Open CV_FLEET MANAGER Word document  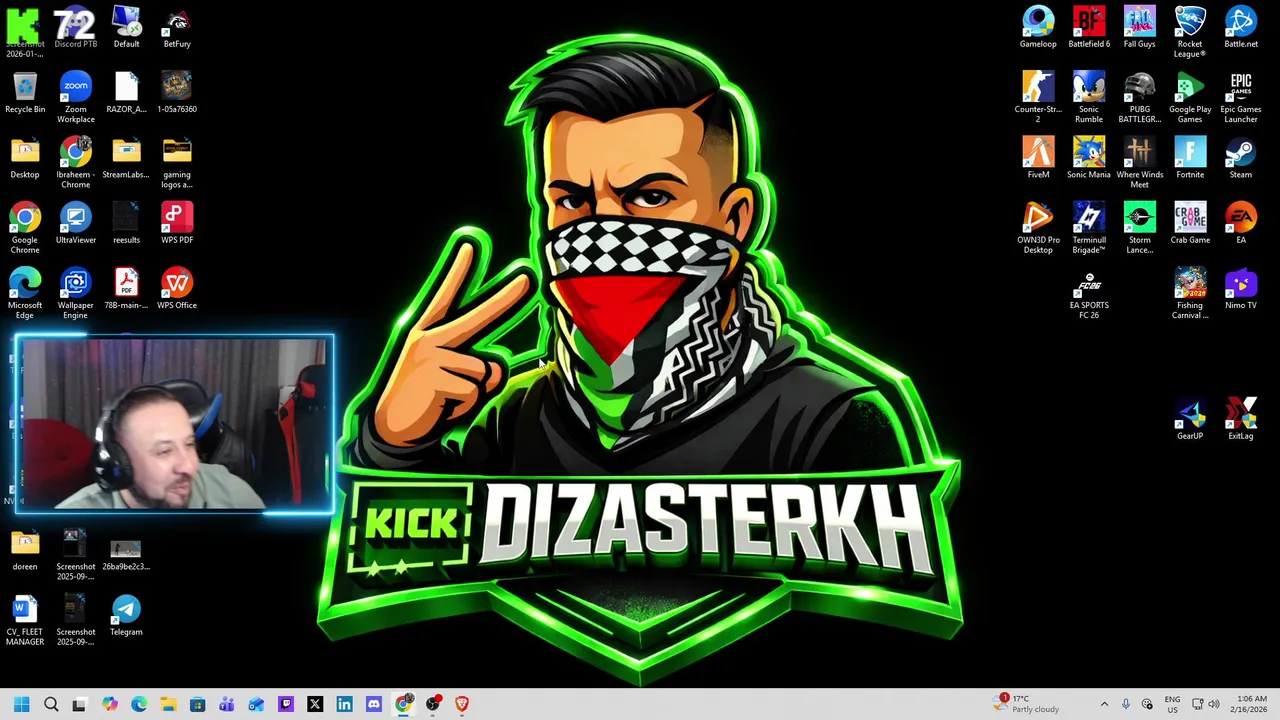click(x=25, y=620)
